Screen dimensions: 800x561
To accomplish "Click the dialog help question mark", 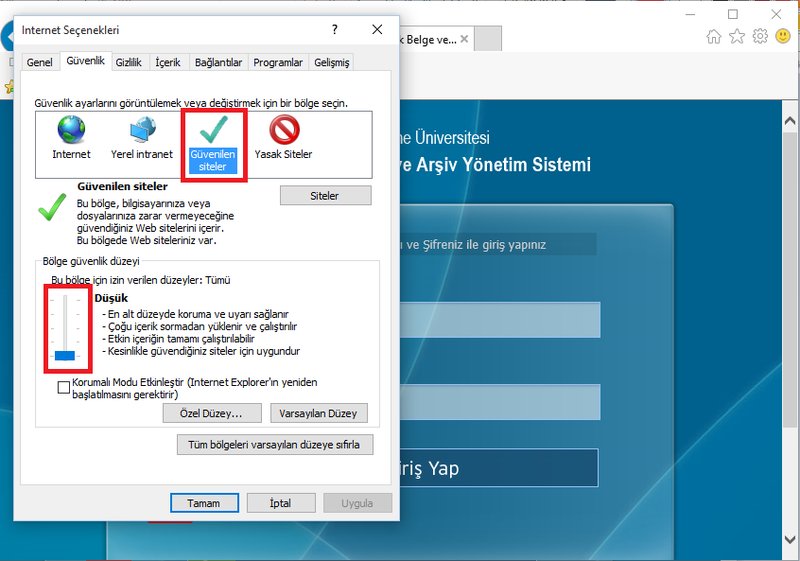I will pyautogui.click(x=334, y=31).
